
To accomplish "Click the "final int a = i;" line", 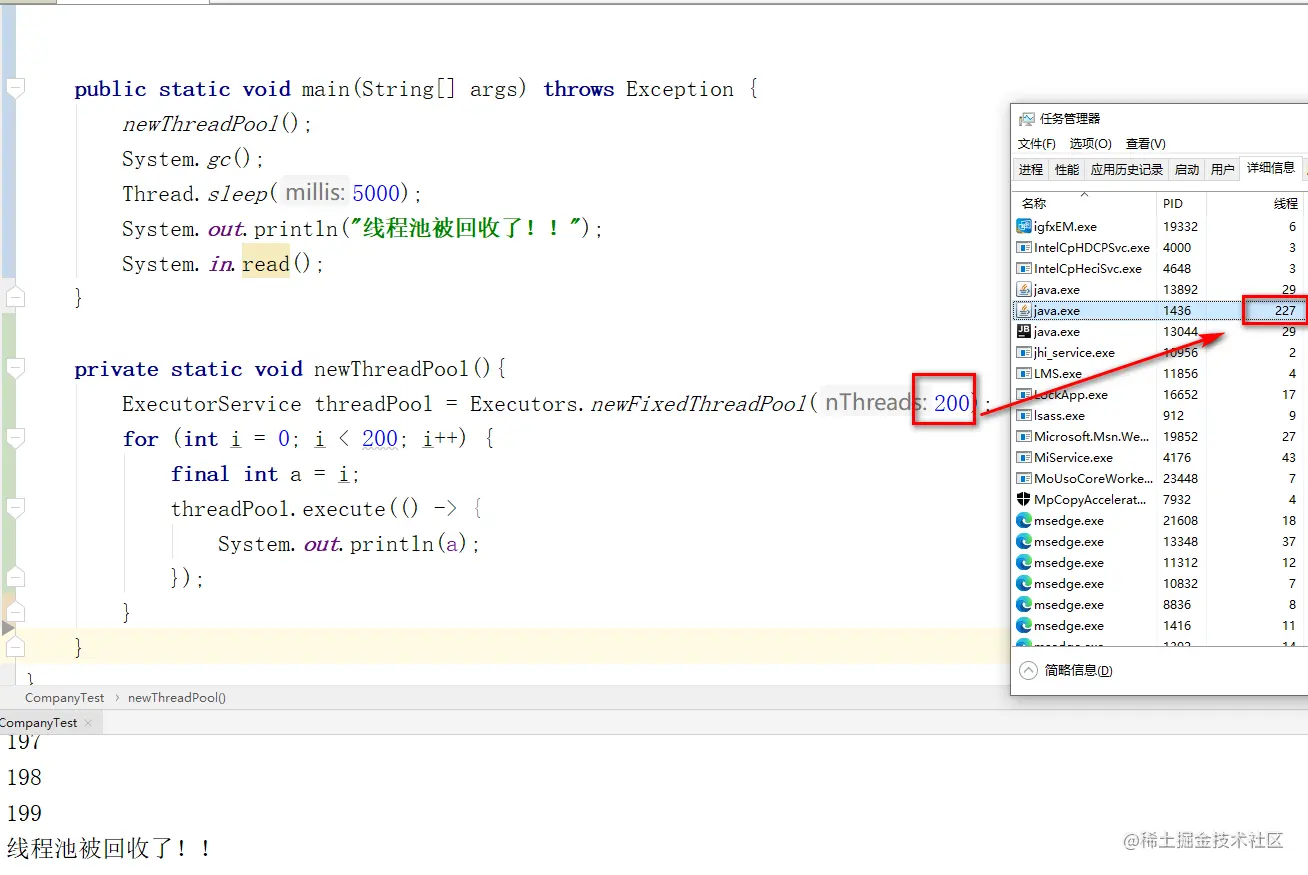I will click(x=265, y=474).
